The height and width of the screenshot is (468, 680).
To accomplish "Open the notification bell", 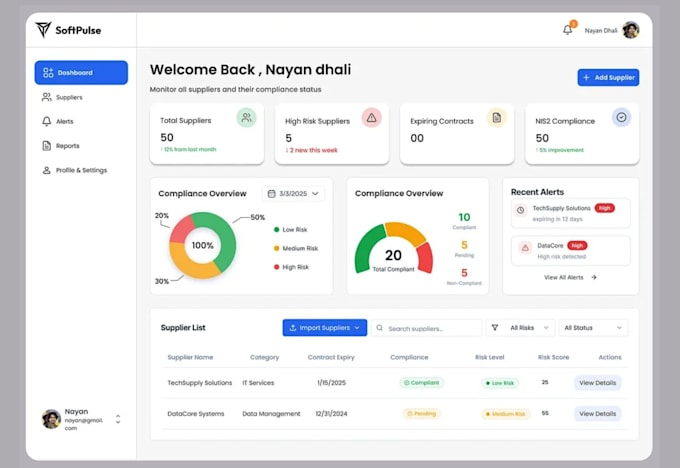I will (x=567, y=30).
